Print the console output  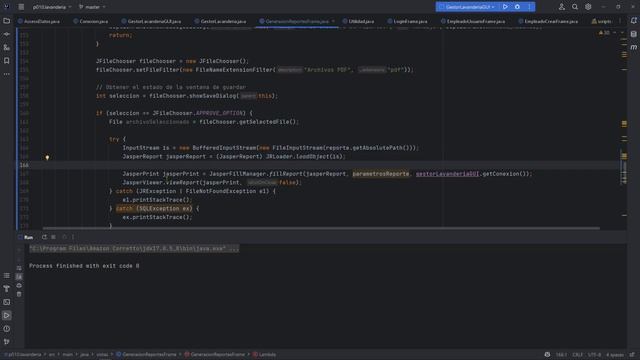pyautogui.click(x=19, y=285)
